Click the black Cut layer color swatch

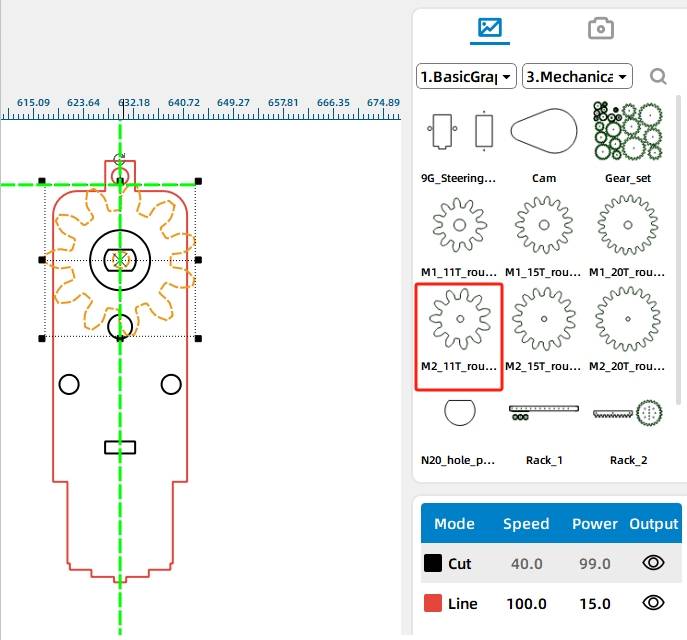[x=433, y=564]
